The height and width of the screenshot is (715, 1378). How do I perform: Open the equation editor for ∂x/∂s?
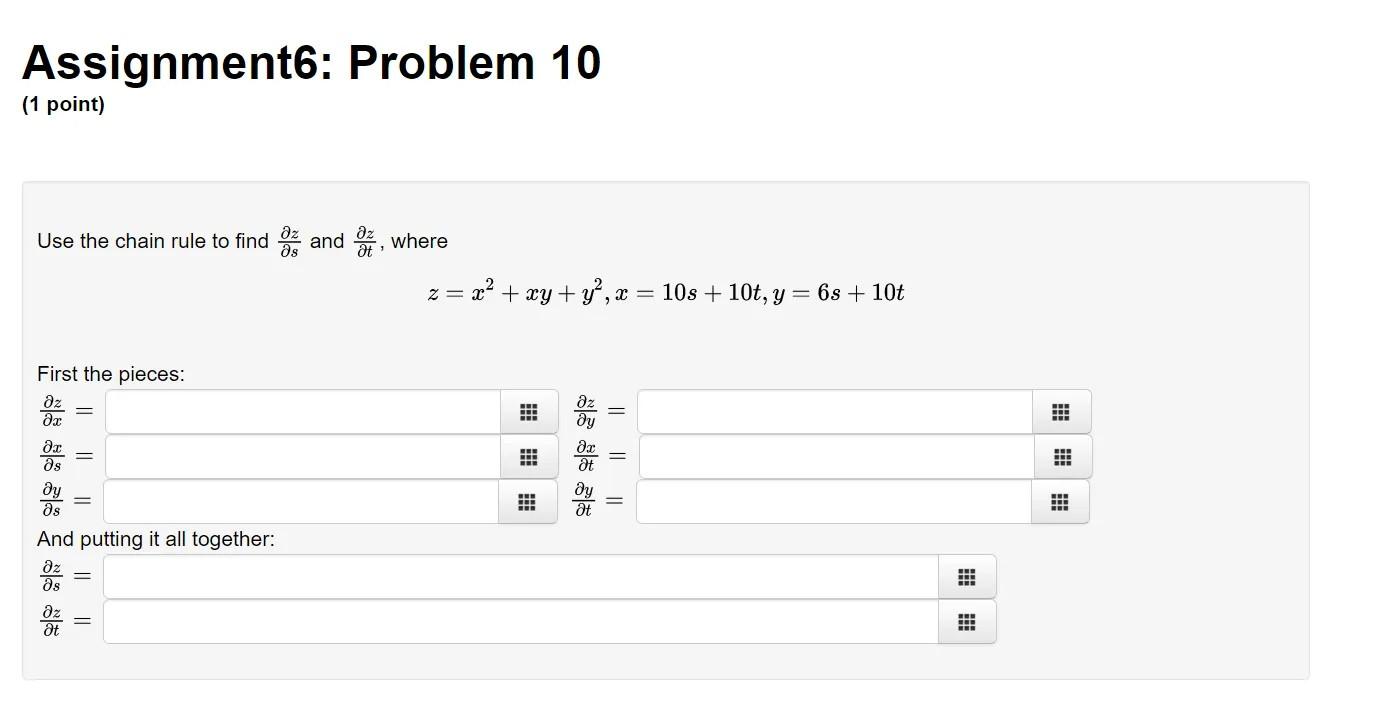(528, 456)
